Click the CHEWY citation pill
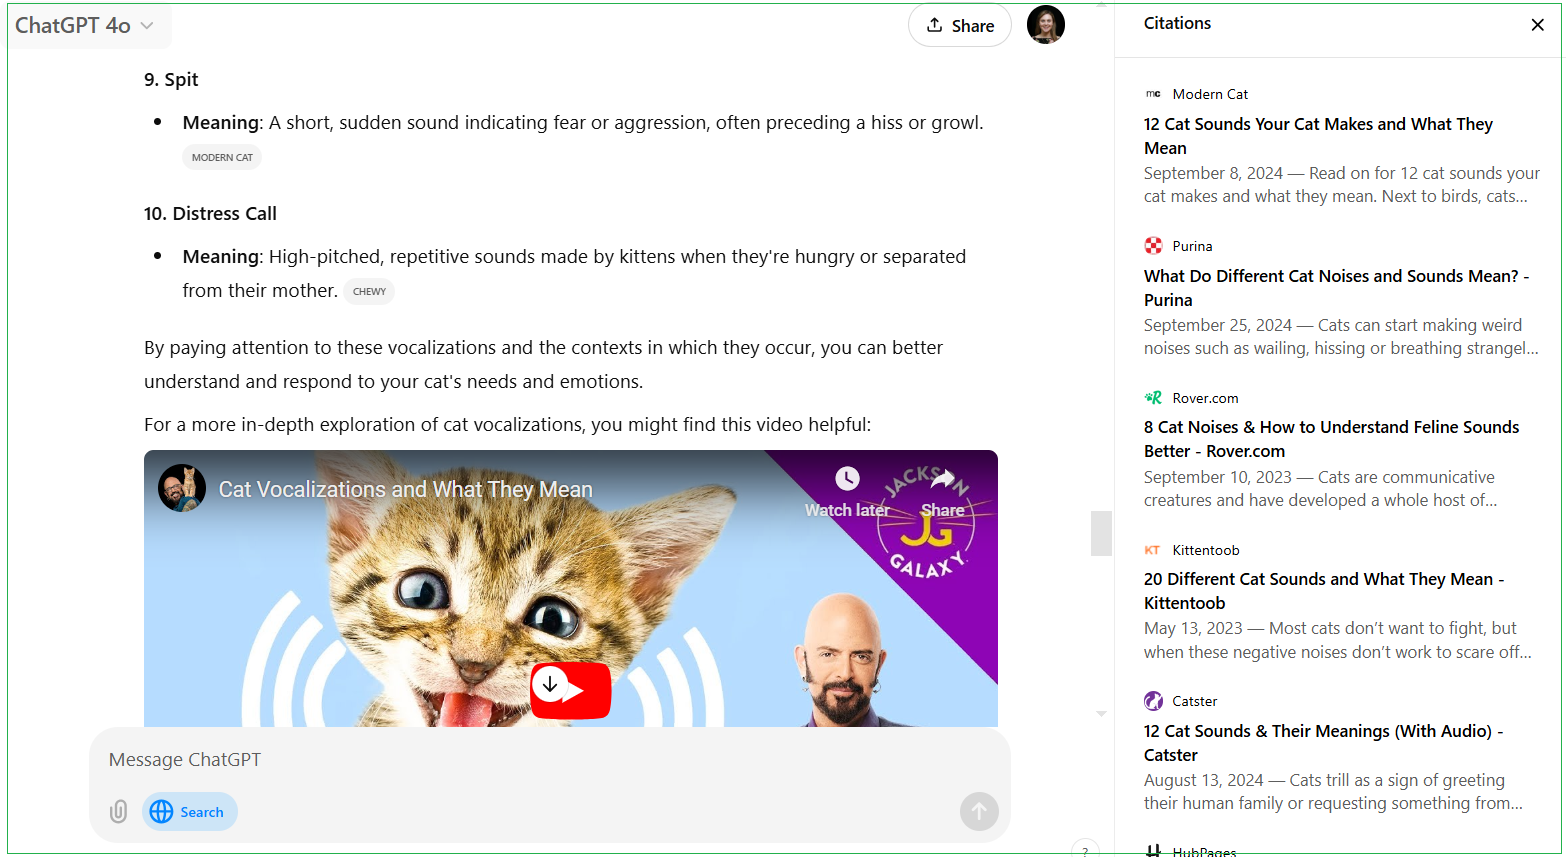This screenshot has width=1566, height=857. [x=368, y=291]
